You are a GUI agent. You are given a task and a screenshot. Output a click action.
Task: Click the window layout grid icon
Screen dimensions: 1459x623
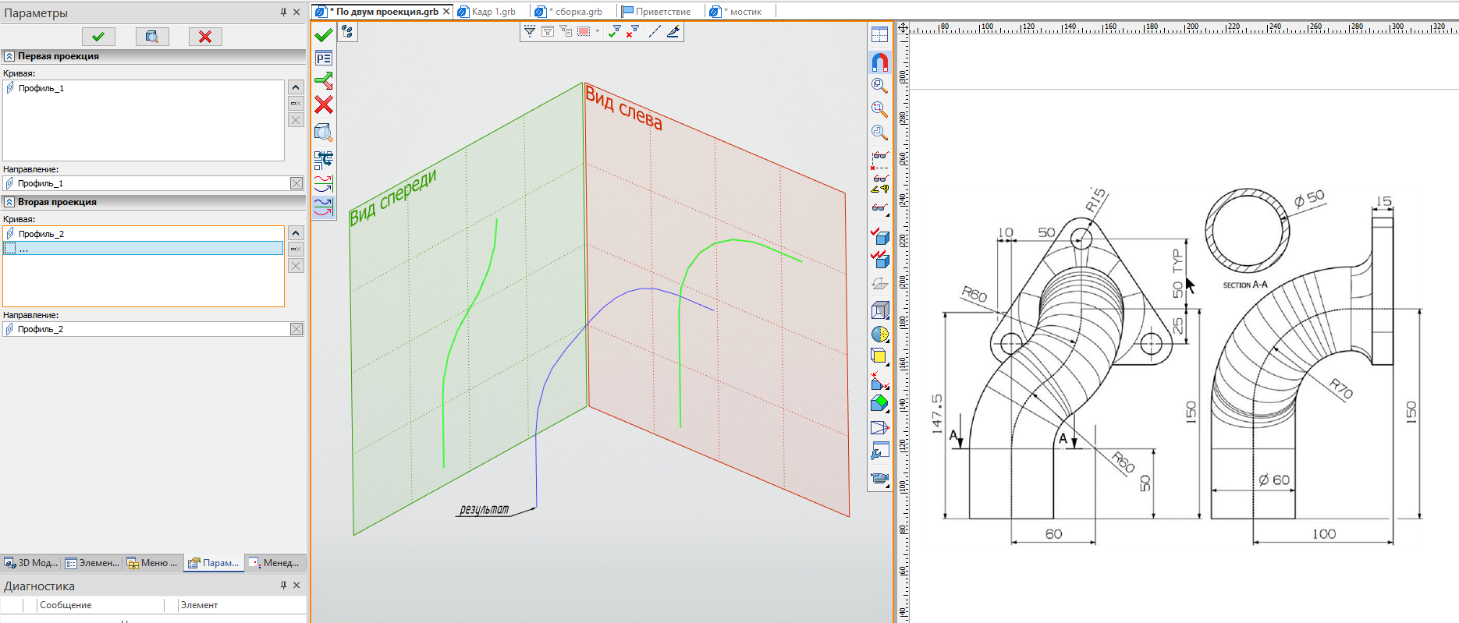tap(880, 35)
